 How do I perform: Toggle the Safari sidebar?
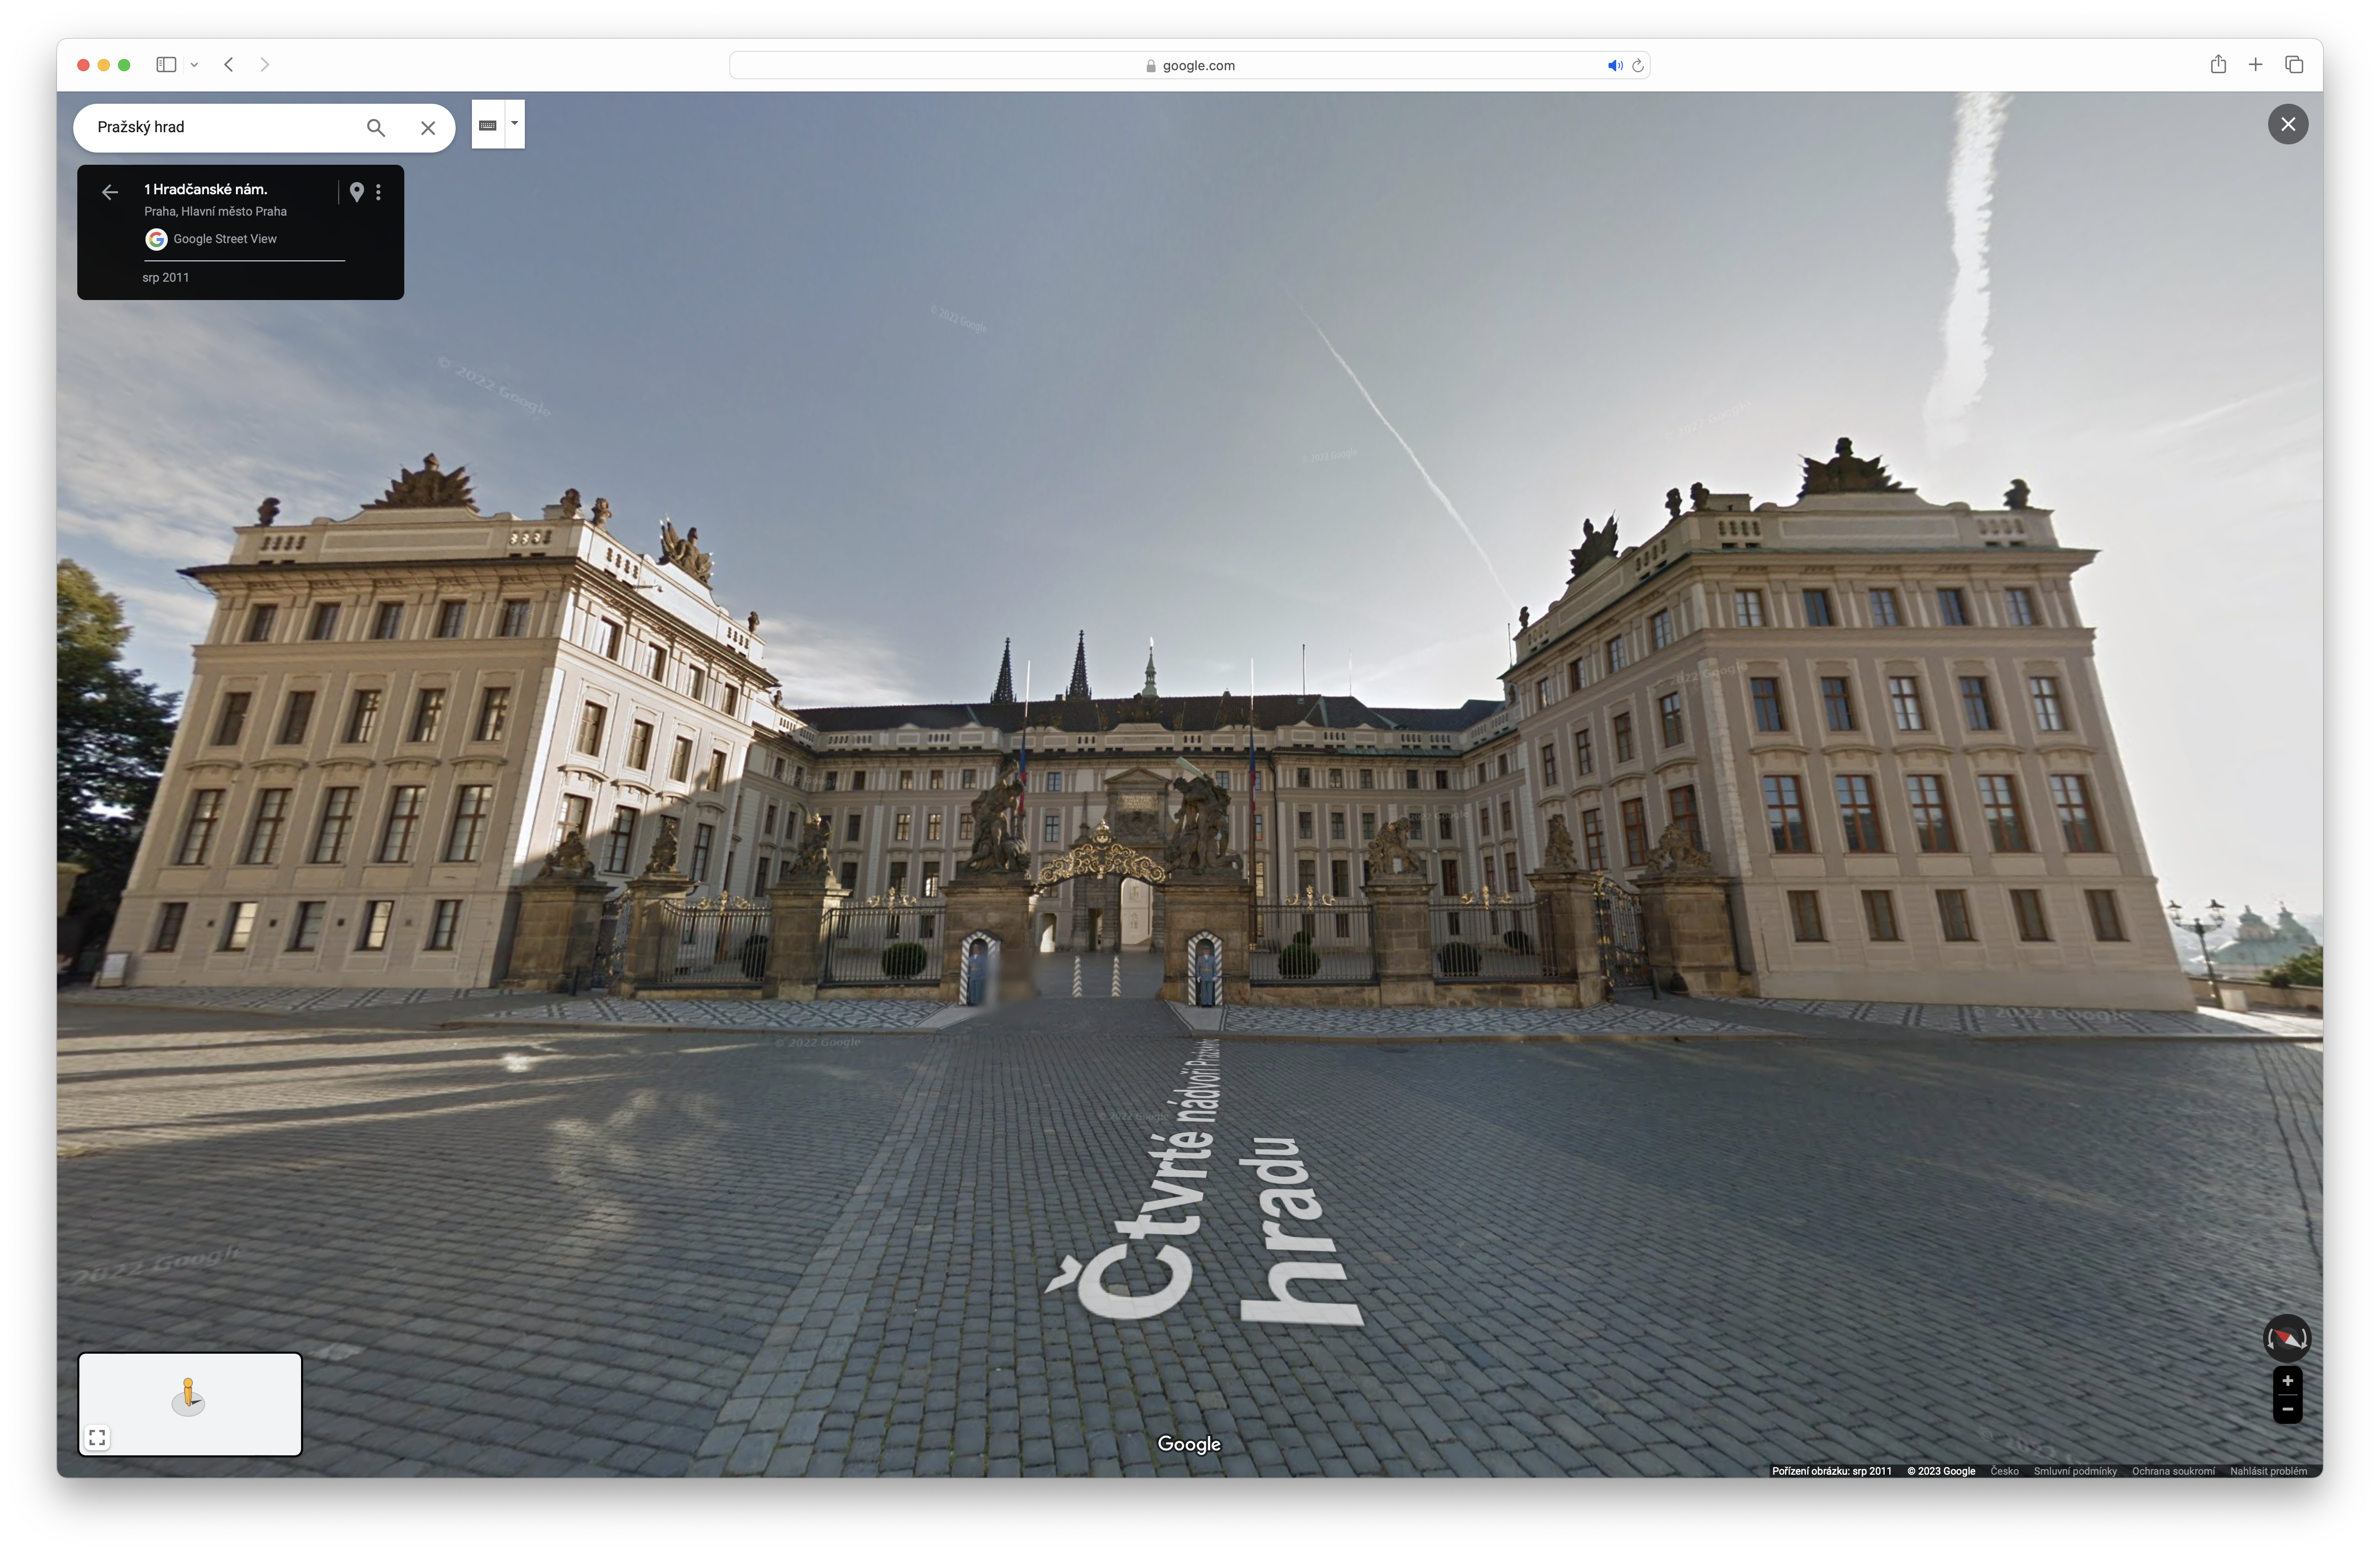point(166,64)
